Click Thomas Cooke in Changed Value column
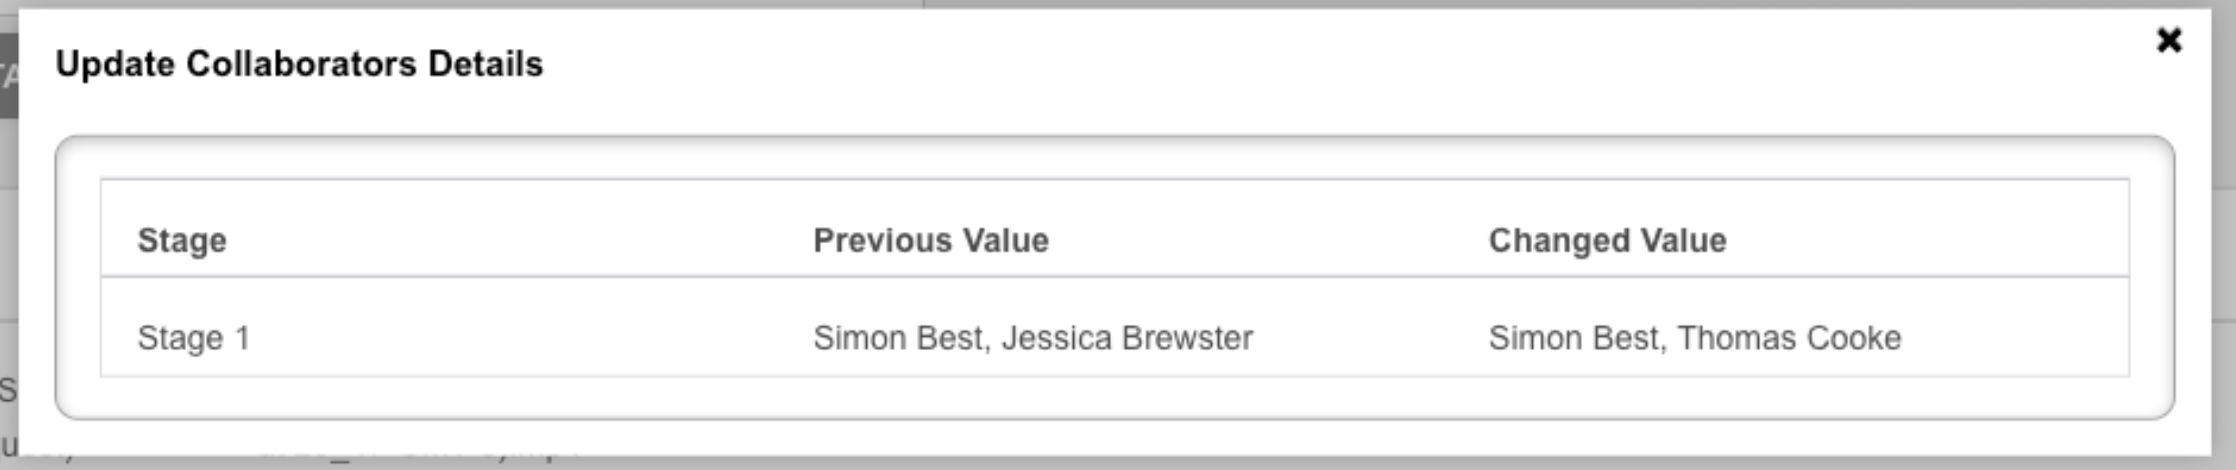2236x470 pixels. coord(1789,338)
